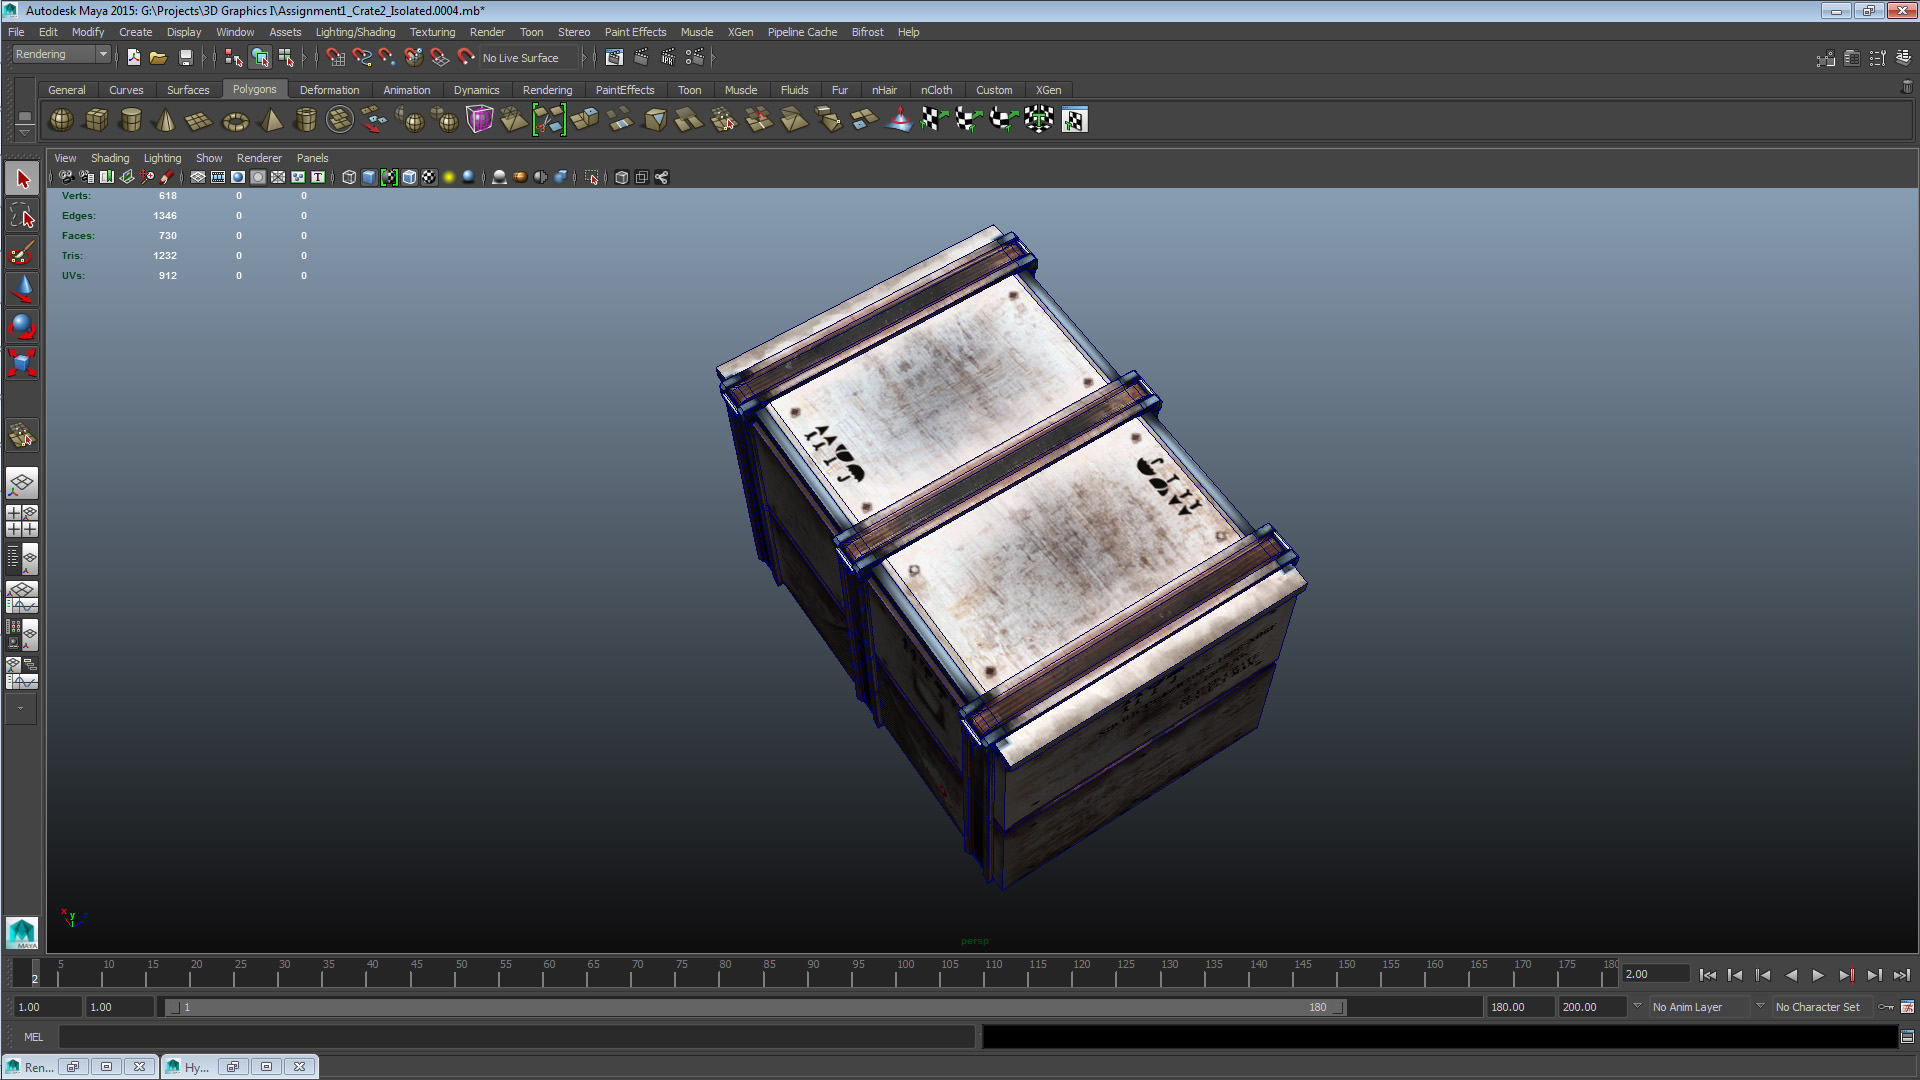
Task: Click the Save scene icon
Action: (185, 58)
